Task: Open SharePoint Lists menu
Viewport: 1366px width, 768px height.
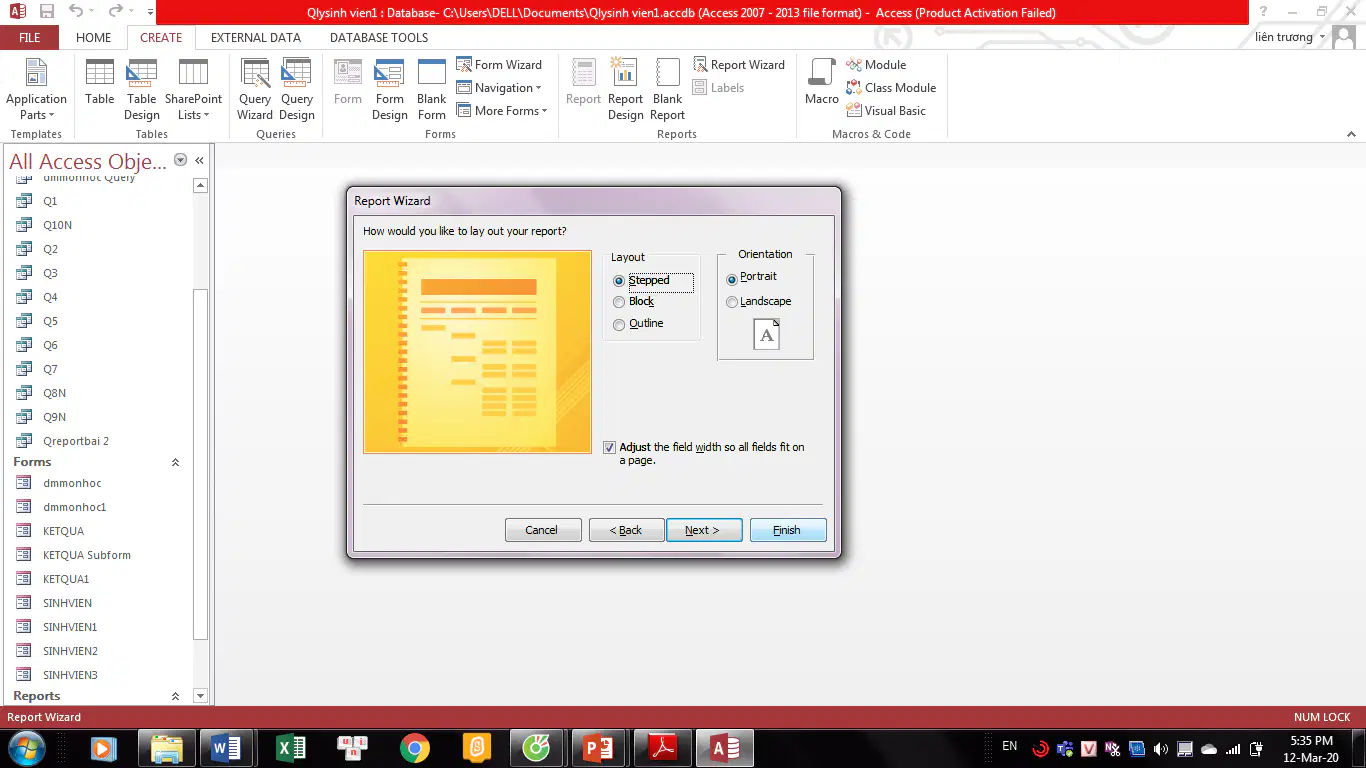Action: click(x=193, y=89)
